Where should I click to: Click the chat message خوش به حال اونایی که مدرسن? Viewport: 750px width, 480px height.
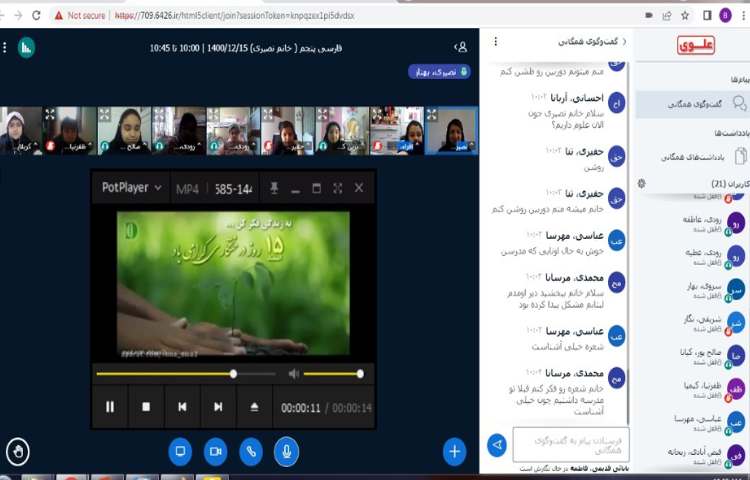tap(552, 251)
